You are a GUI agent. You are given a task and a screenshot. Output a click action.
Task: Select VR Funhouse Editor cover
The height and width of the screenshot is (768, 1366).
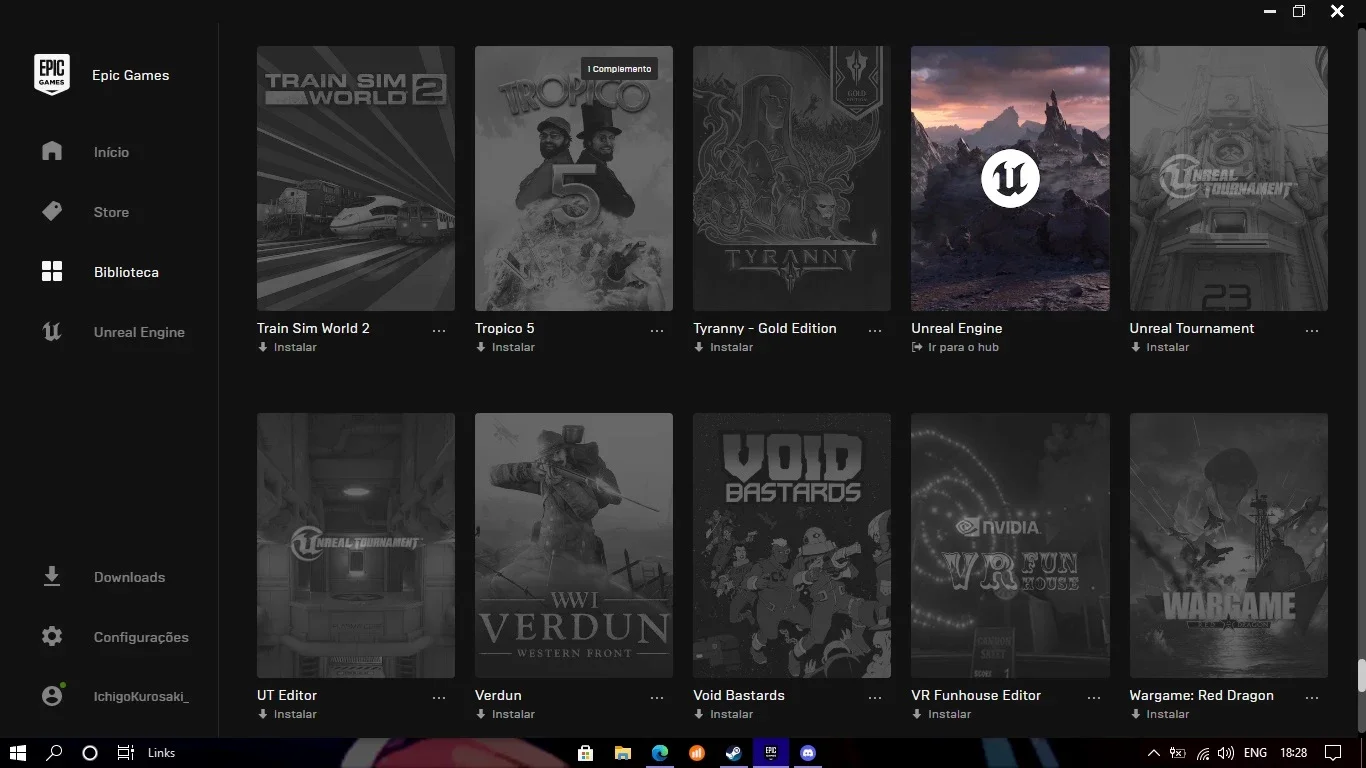[1010, 546]
